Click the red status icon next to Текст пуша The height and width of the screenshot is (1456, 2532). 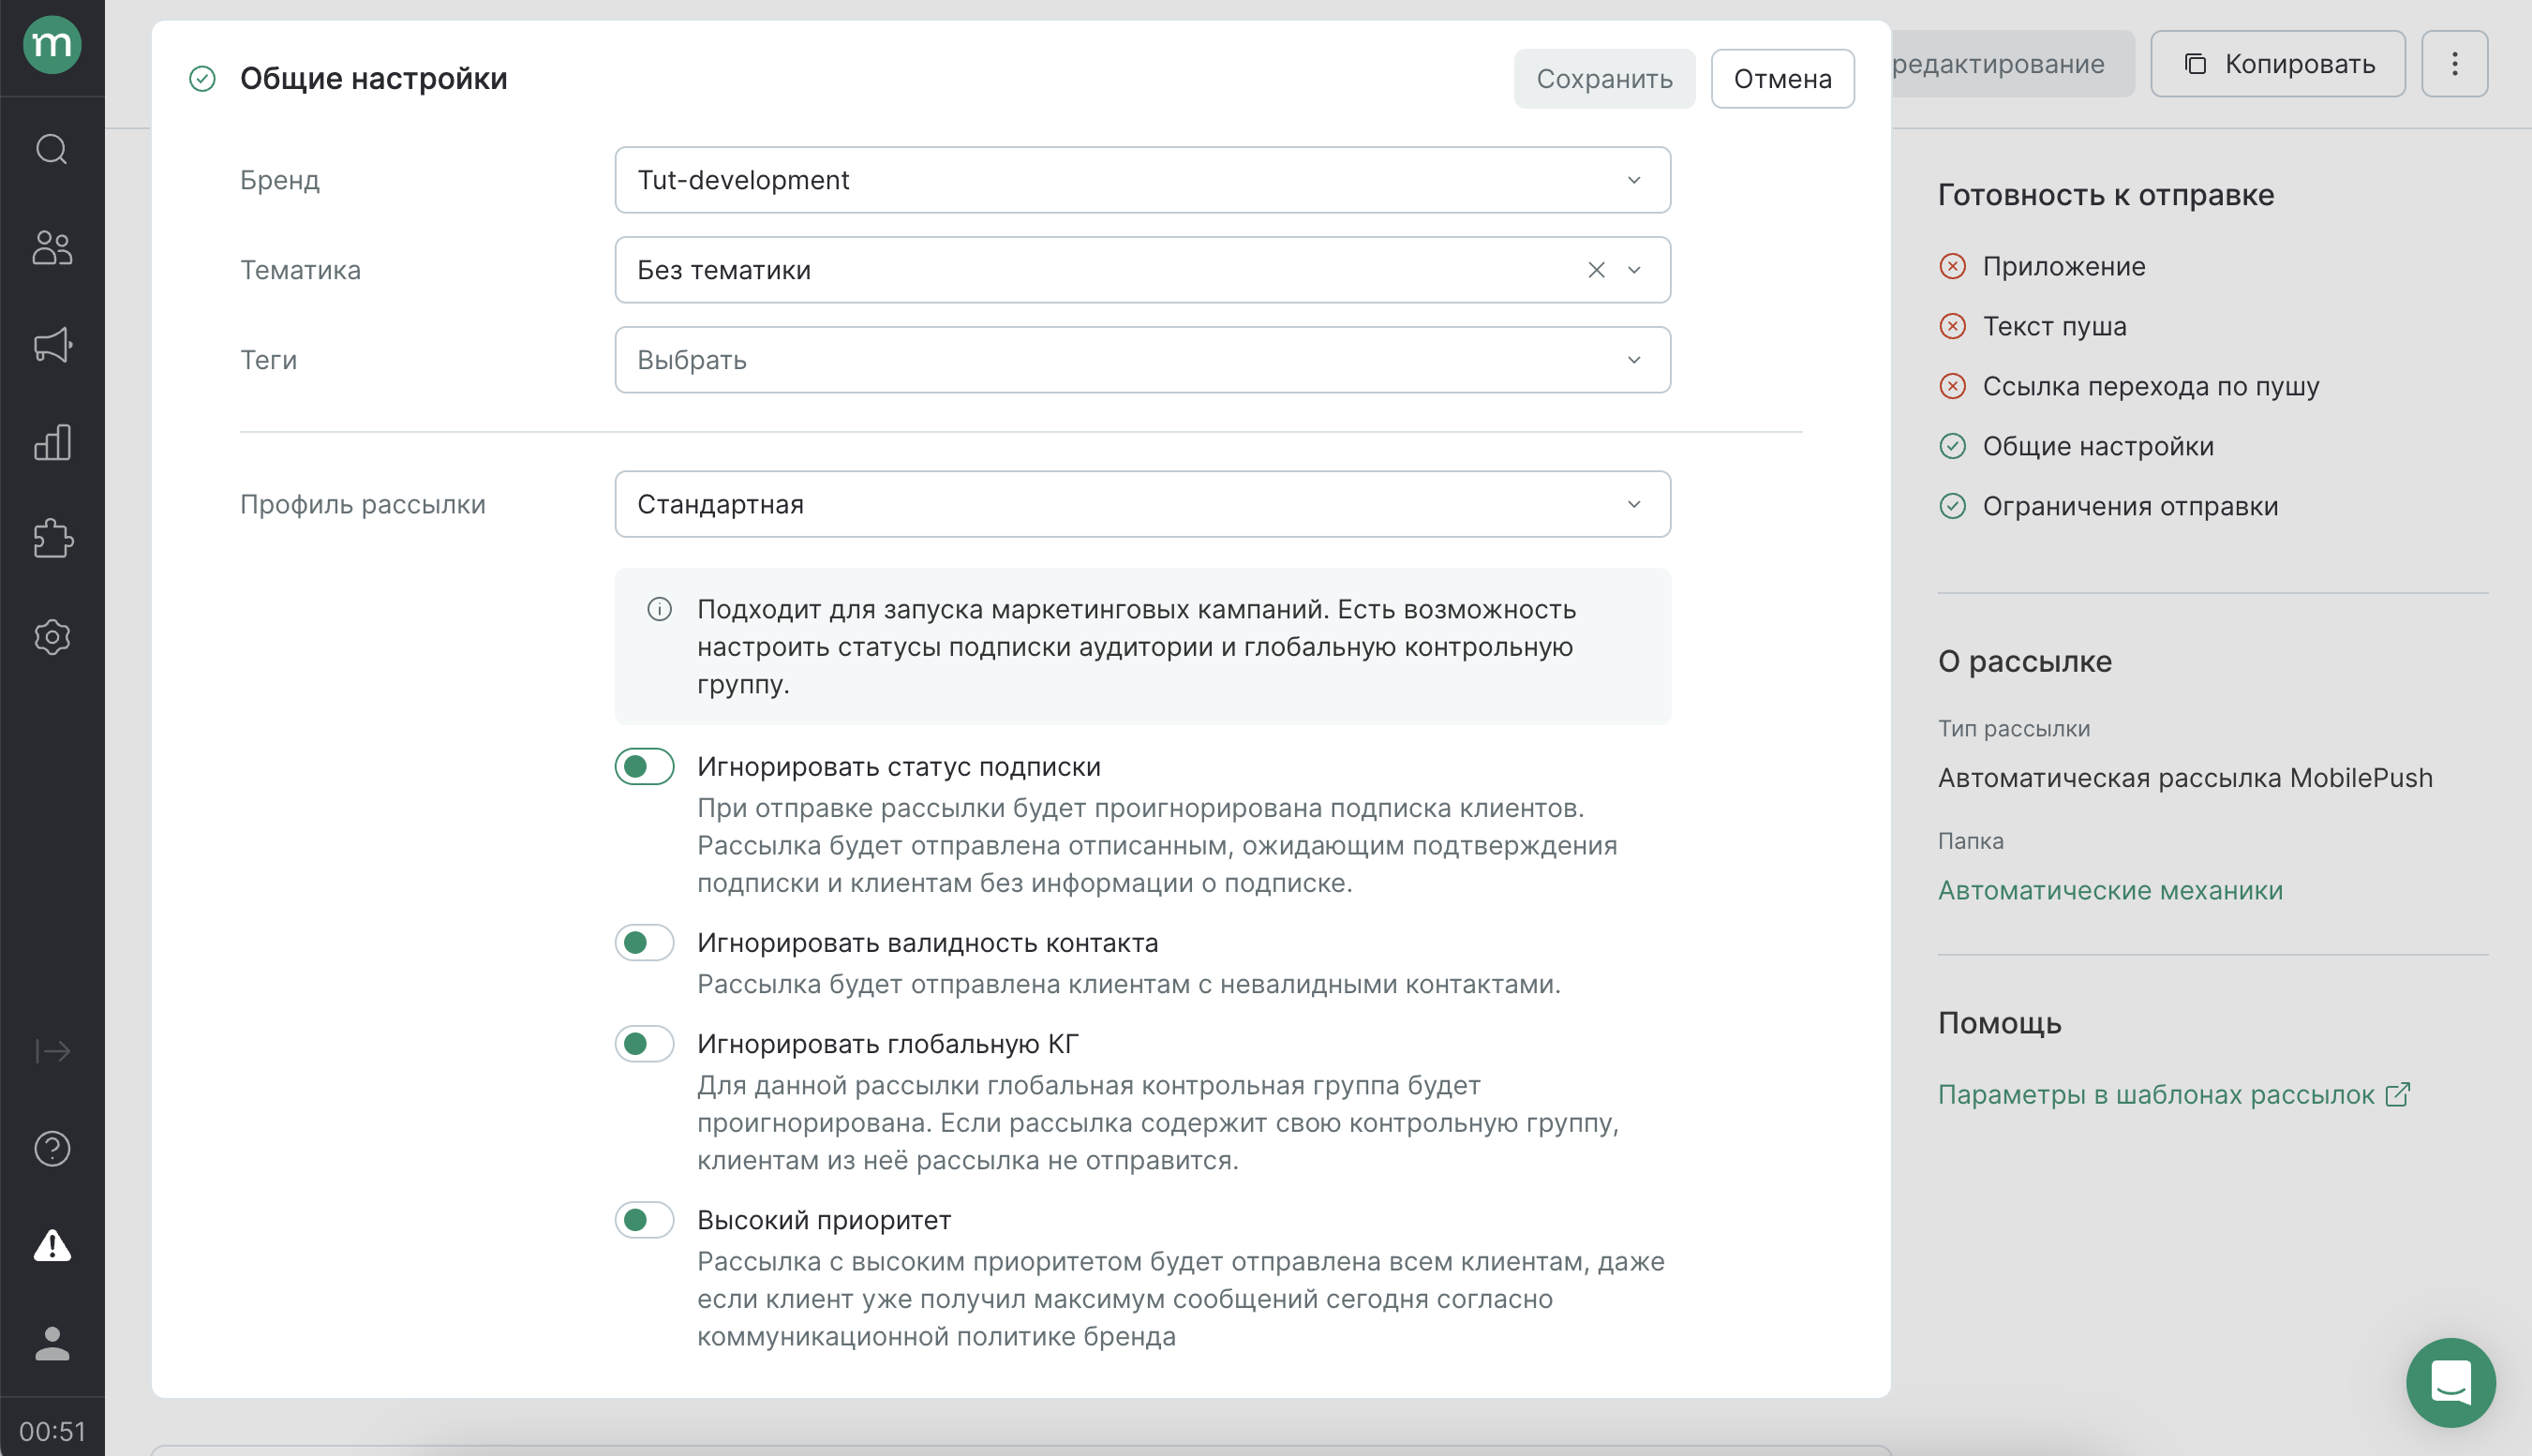(1952, 326)
